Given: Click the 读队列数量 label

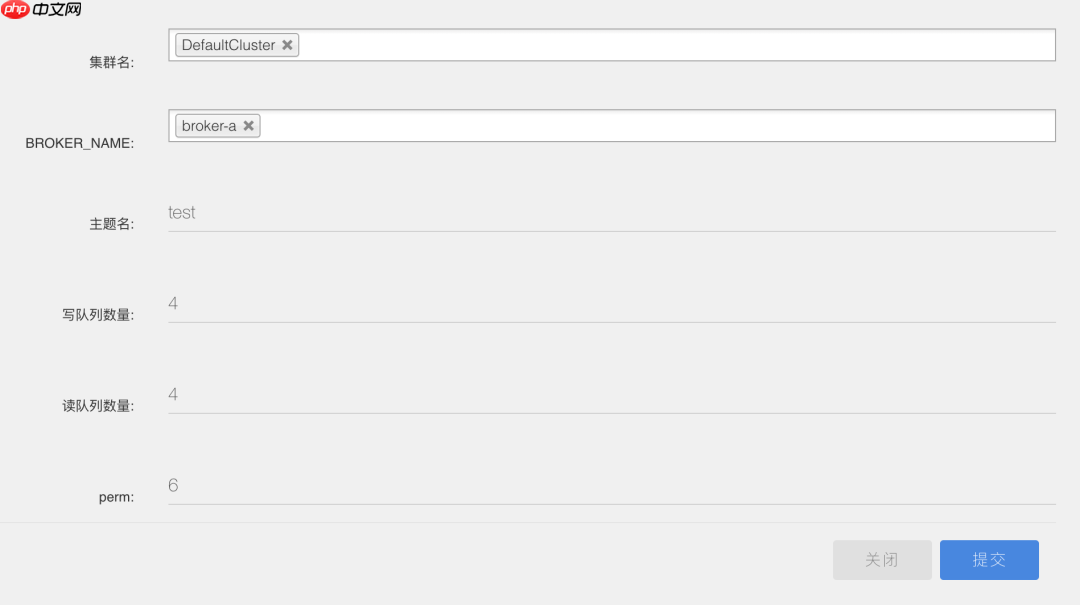Looking at the screenshot, I should 98,406.
